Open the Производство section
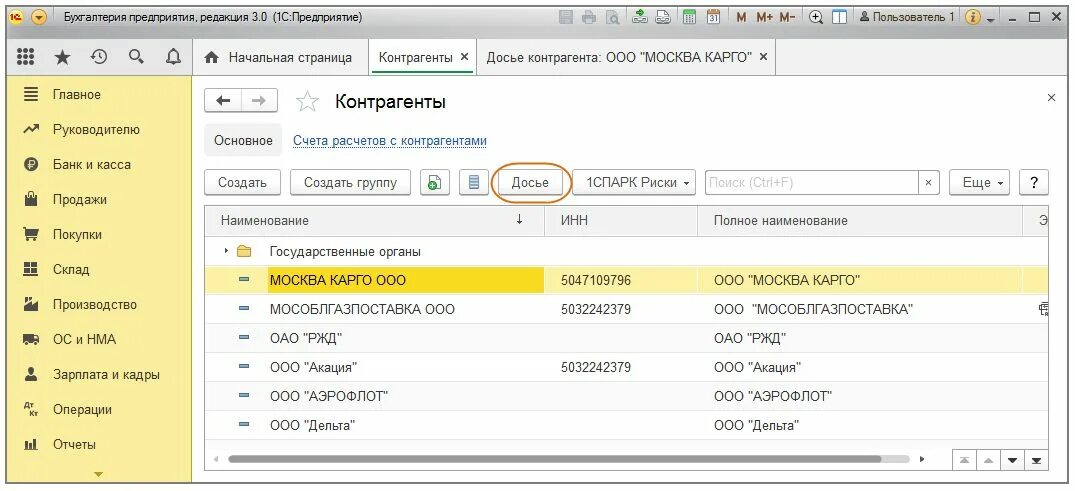The width and height of the screenshot is (1075, 491). pyautogui.click(x=95, y=304)
